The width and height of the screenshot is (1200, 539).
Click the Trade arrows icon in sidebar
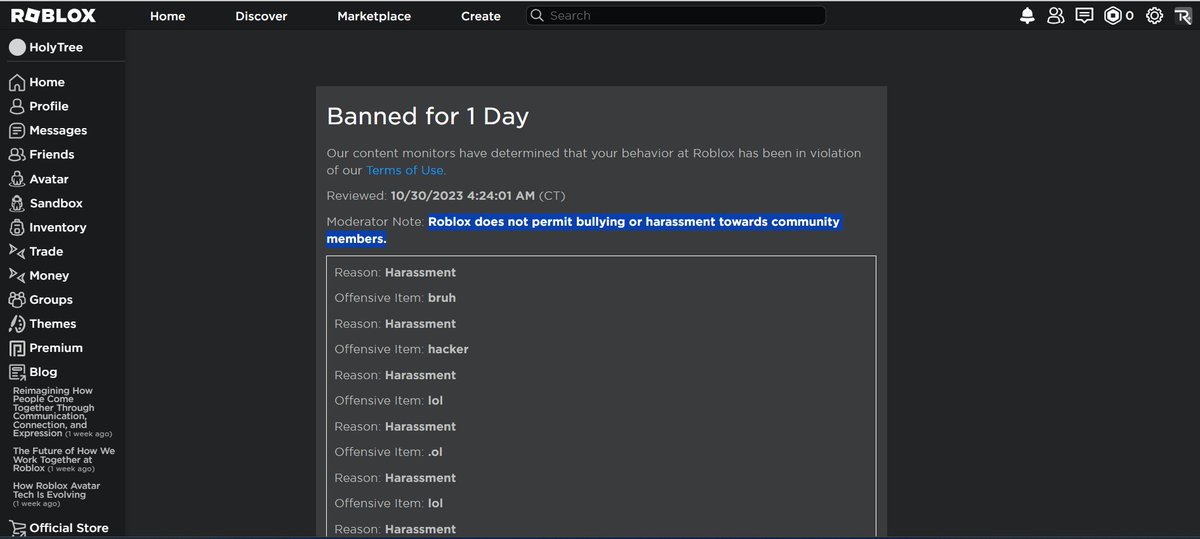tap(17, 251)
